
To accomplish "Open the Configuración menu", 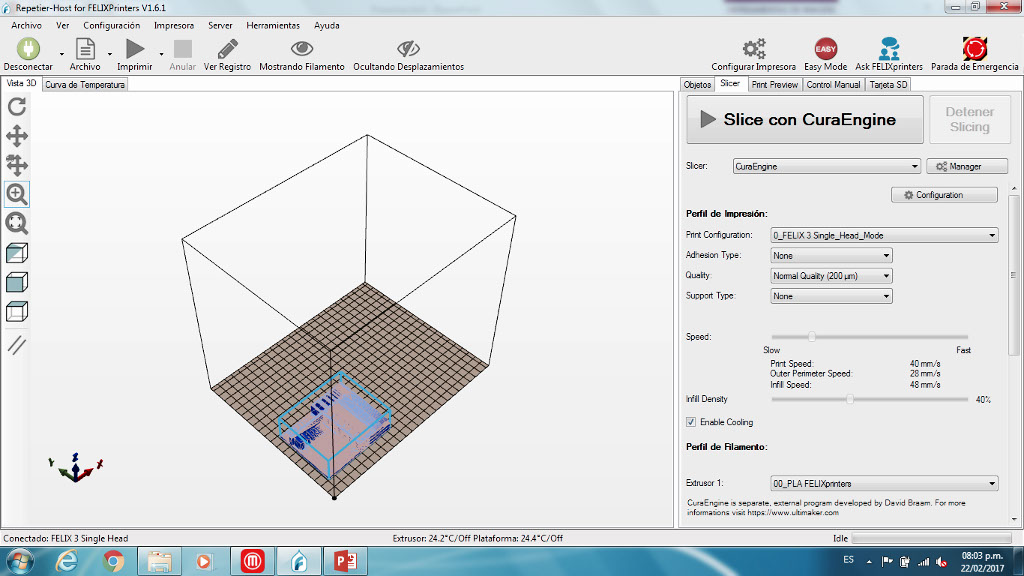I will [112, 25].
